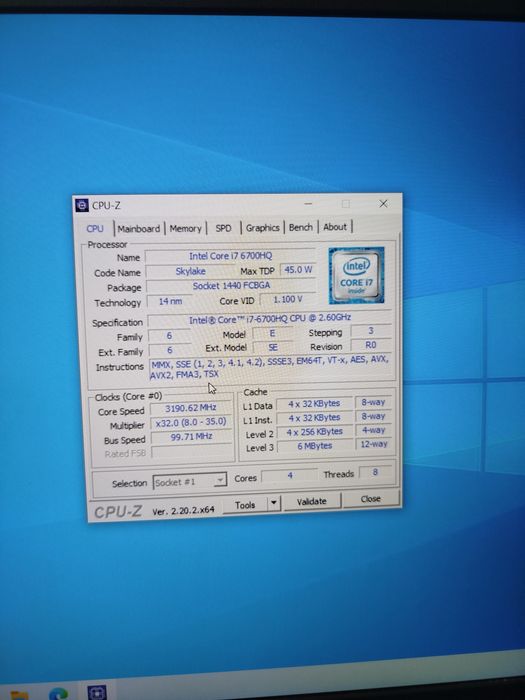Click the Multiplier value 'x32.0 (8.0 - 35.0)'
Image resolution: width=525 pixels, height=700 pixels.
tap(191, 422)
